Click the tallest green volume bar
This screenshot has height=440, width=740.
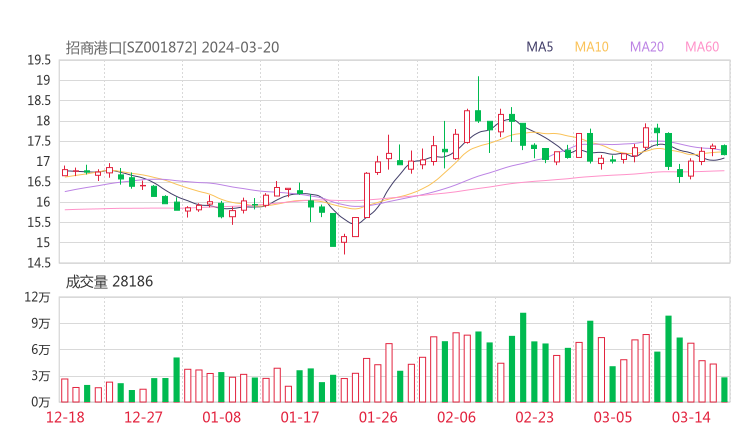coord(523,357)
